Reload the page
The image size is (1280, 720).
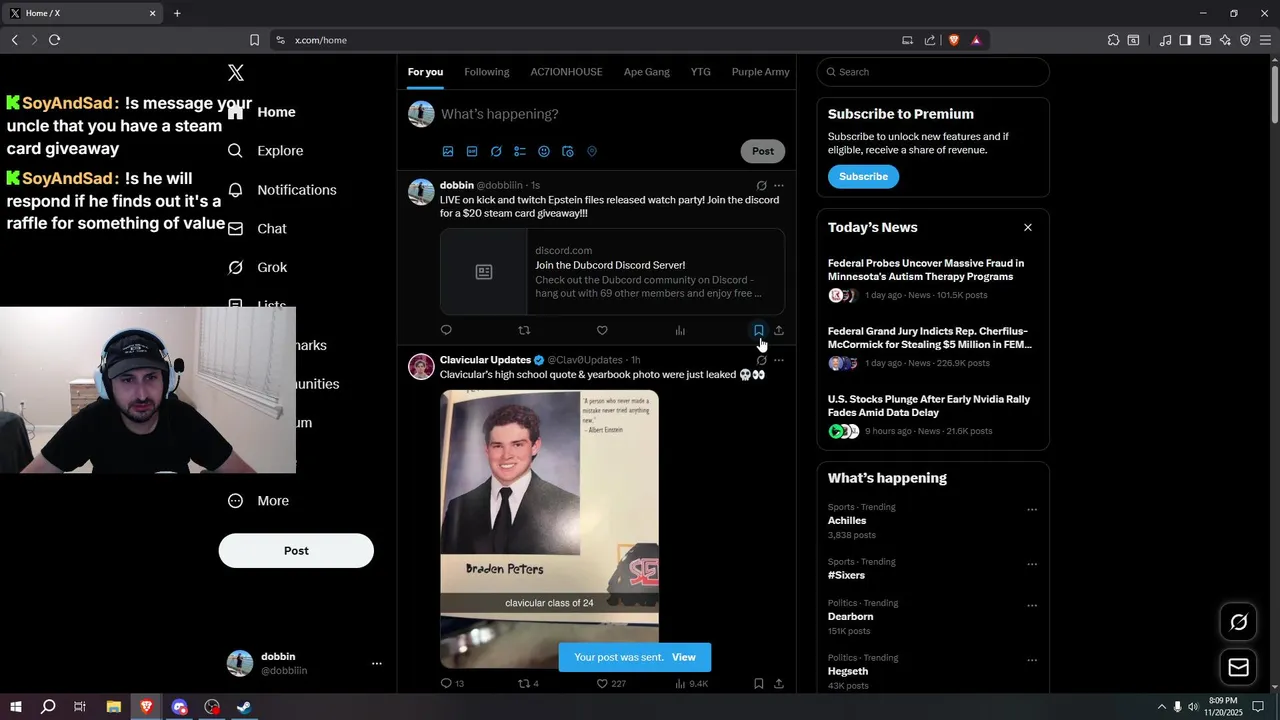[x=54, y=40]
